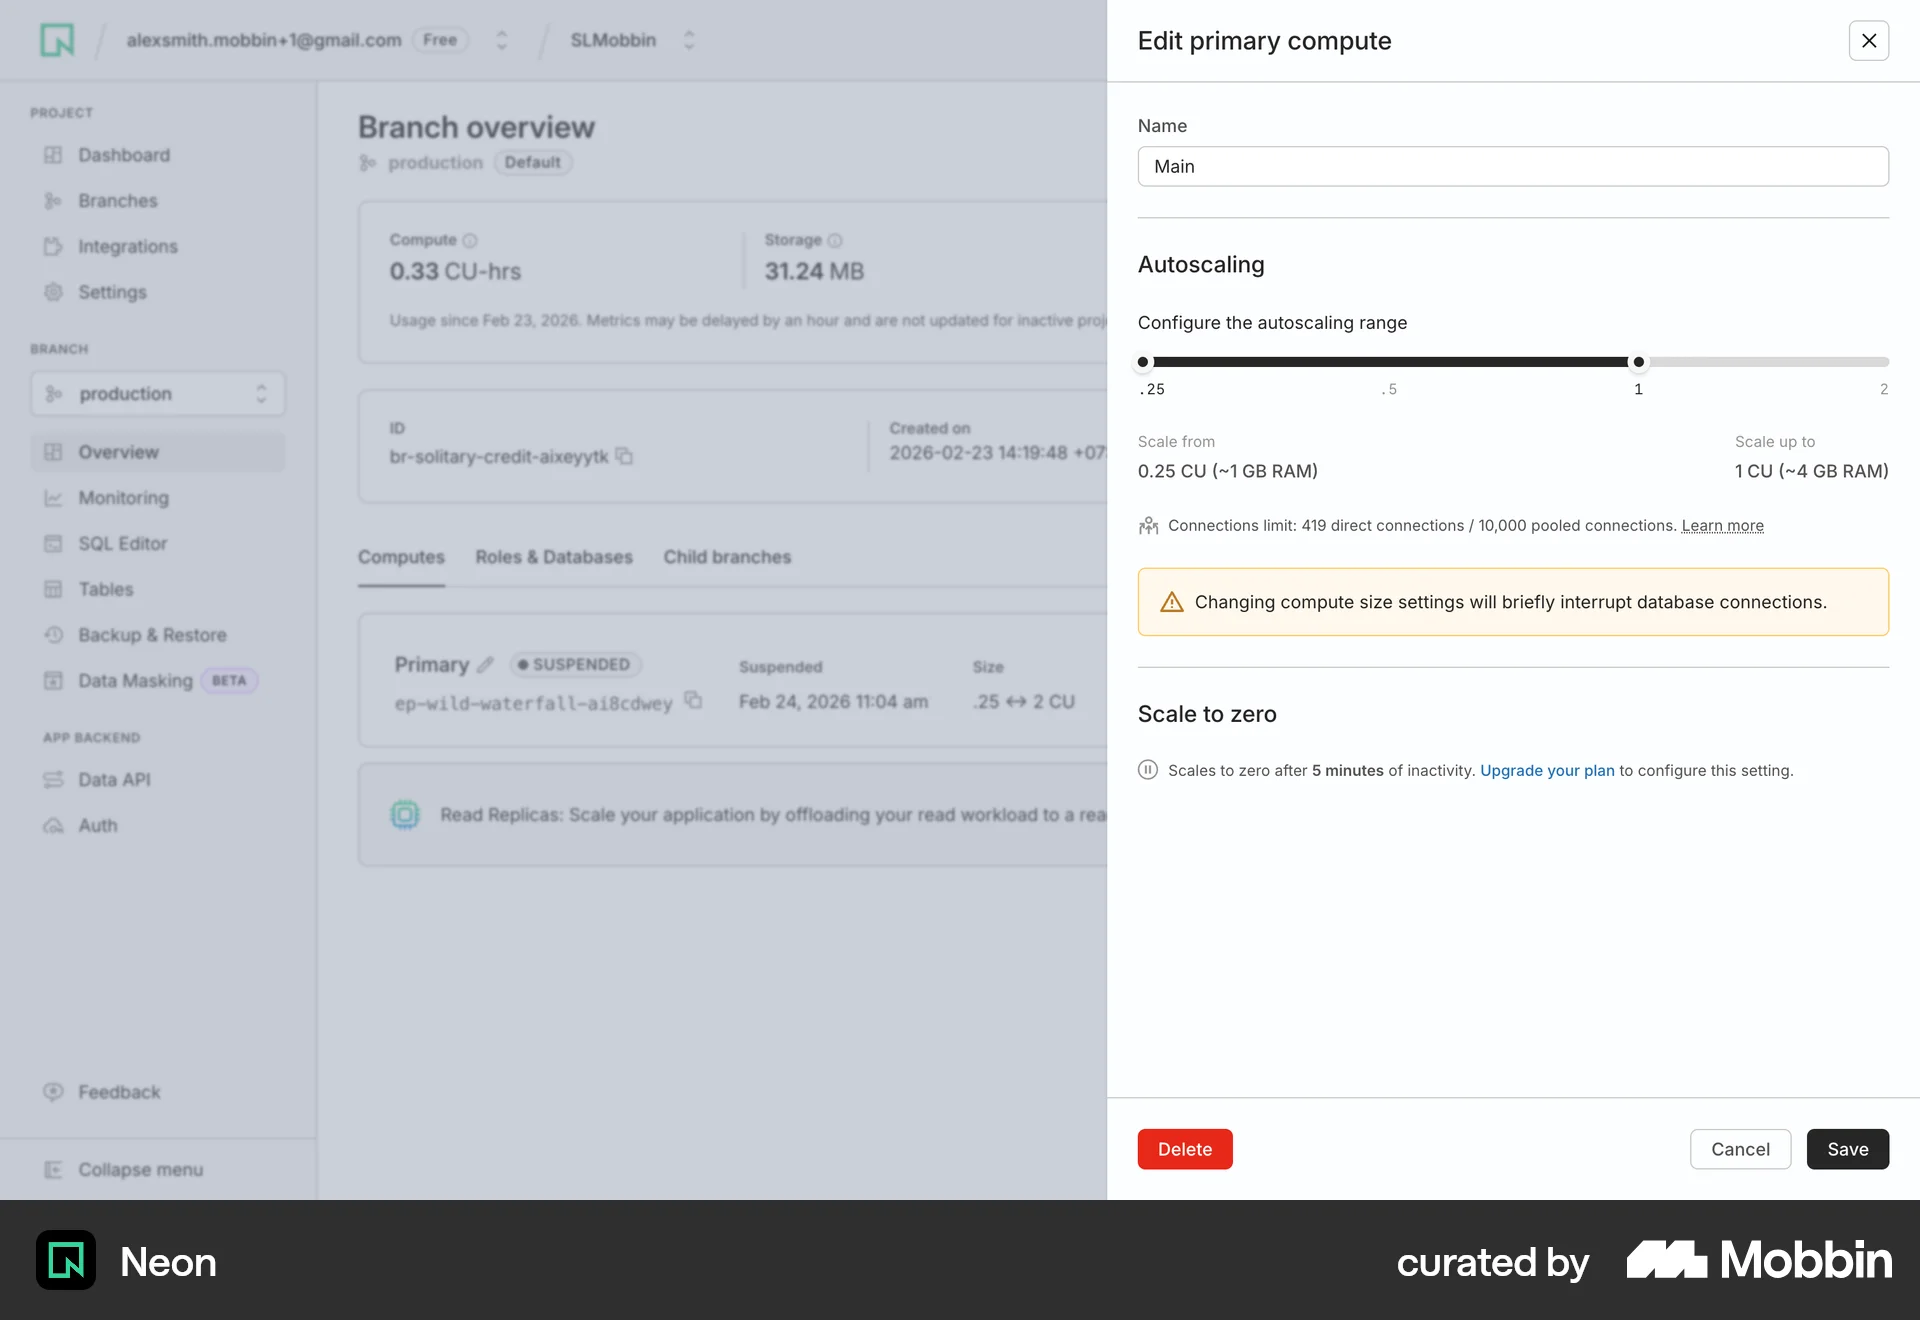Screen dimensions: 1920x1320
Task: Click the .25 ↔ 2 CU size value
Action: click(1024, 702)
